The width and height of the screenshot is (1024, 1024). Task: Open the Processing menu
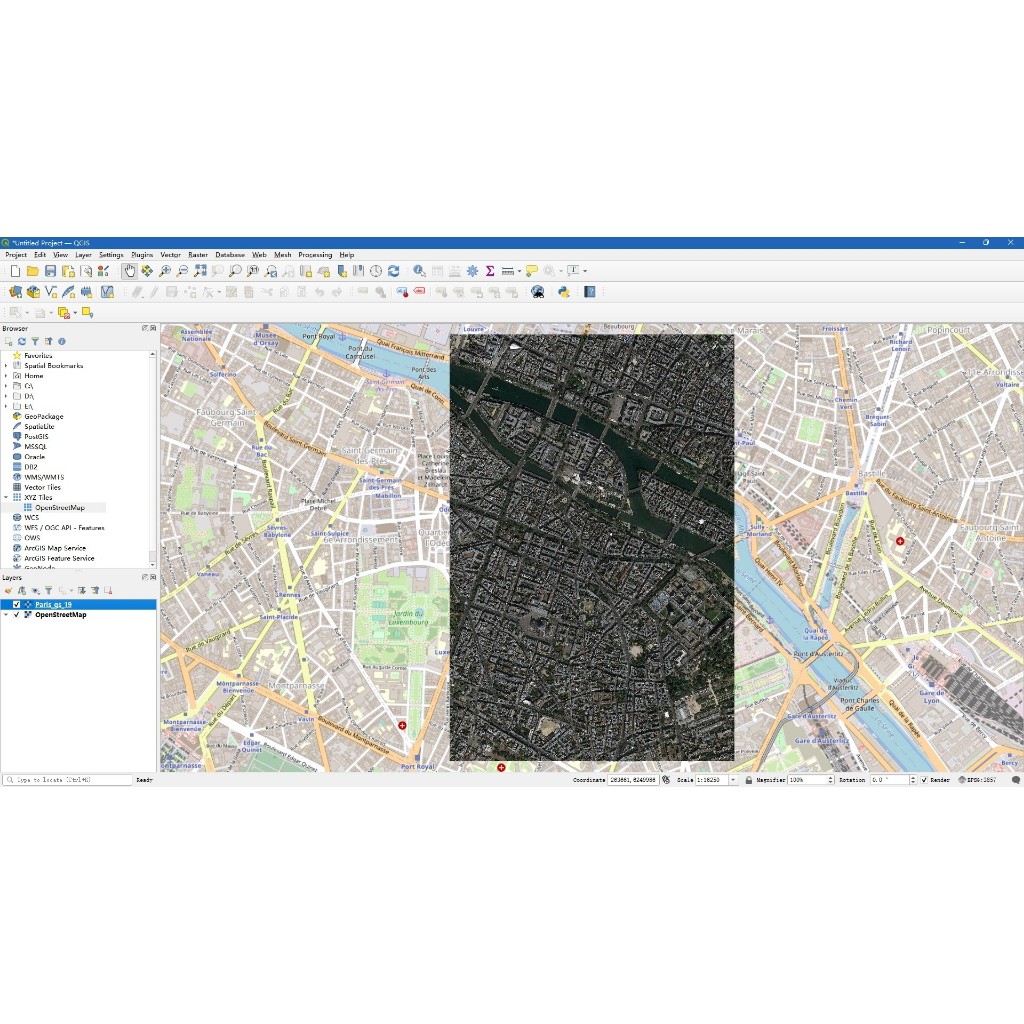(315, 255)
